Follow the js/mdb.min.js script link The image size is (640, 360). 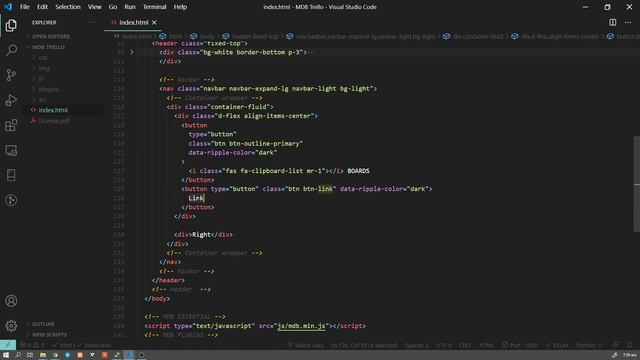coord(301,326)
